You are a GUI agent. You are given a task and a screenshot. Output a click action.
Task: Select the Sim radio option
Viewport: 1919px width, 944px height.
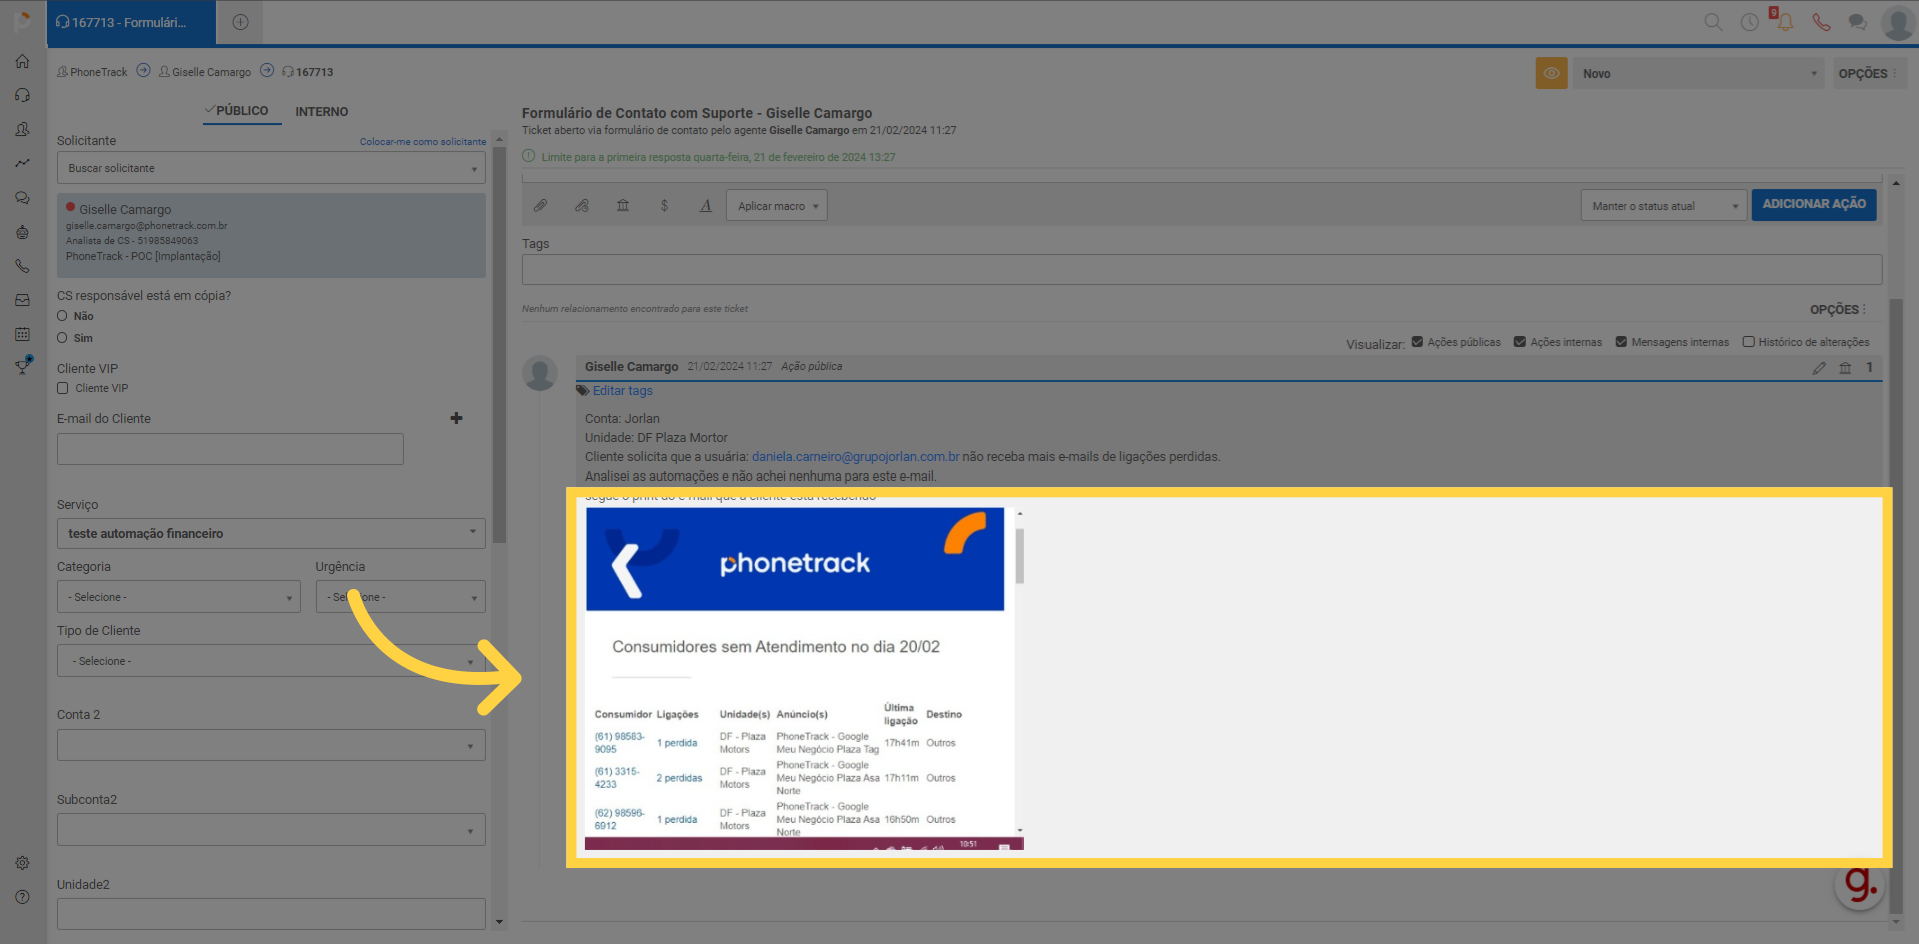point(62,338)
